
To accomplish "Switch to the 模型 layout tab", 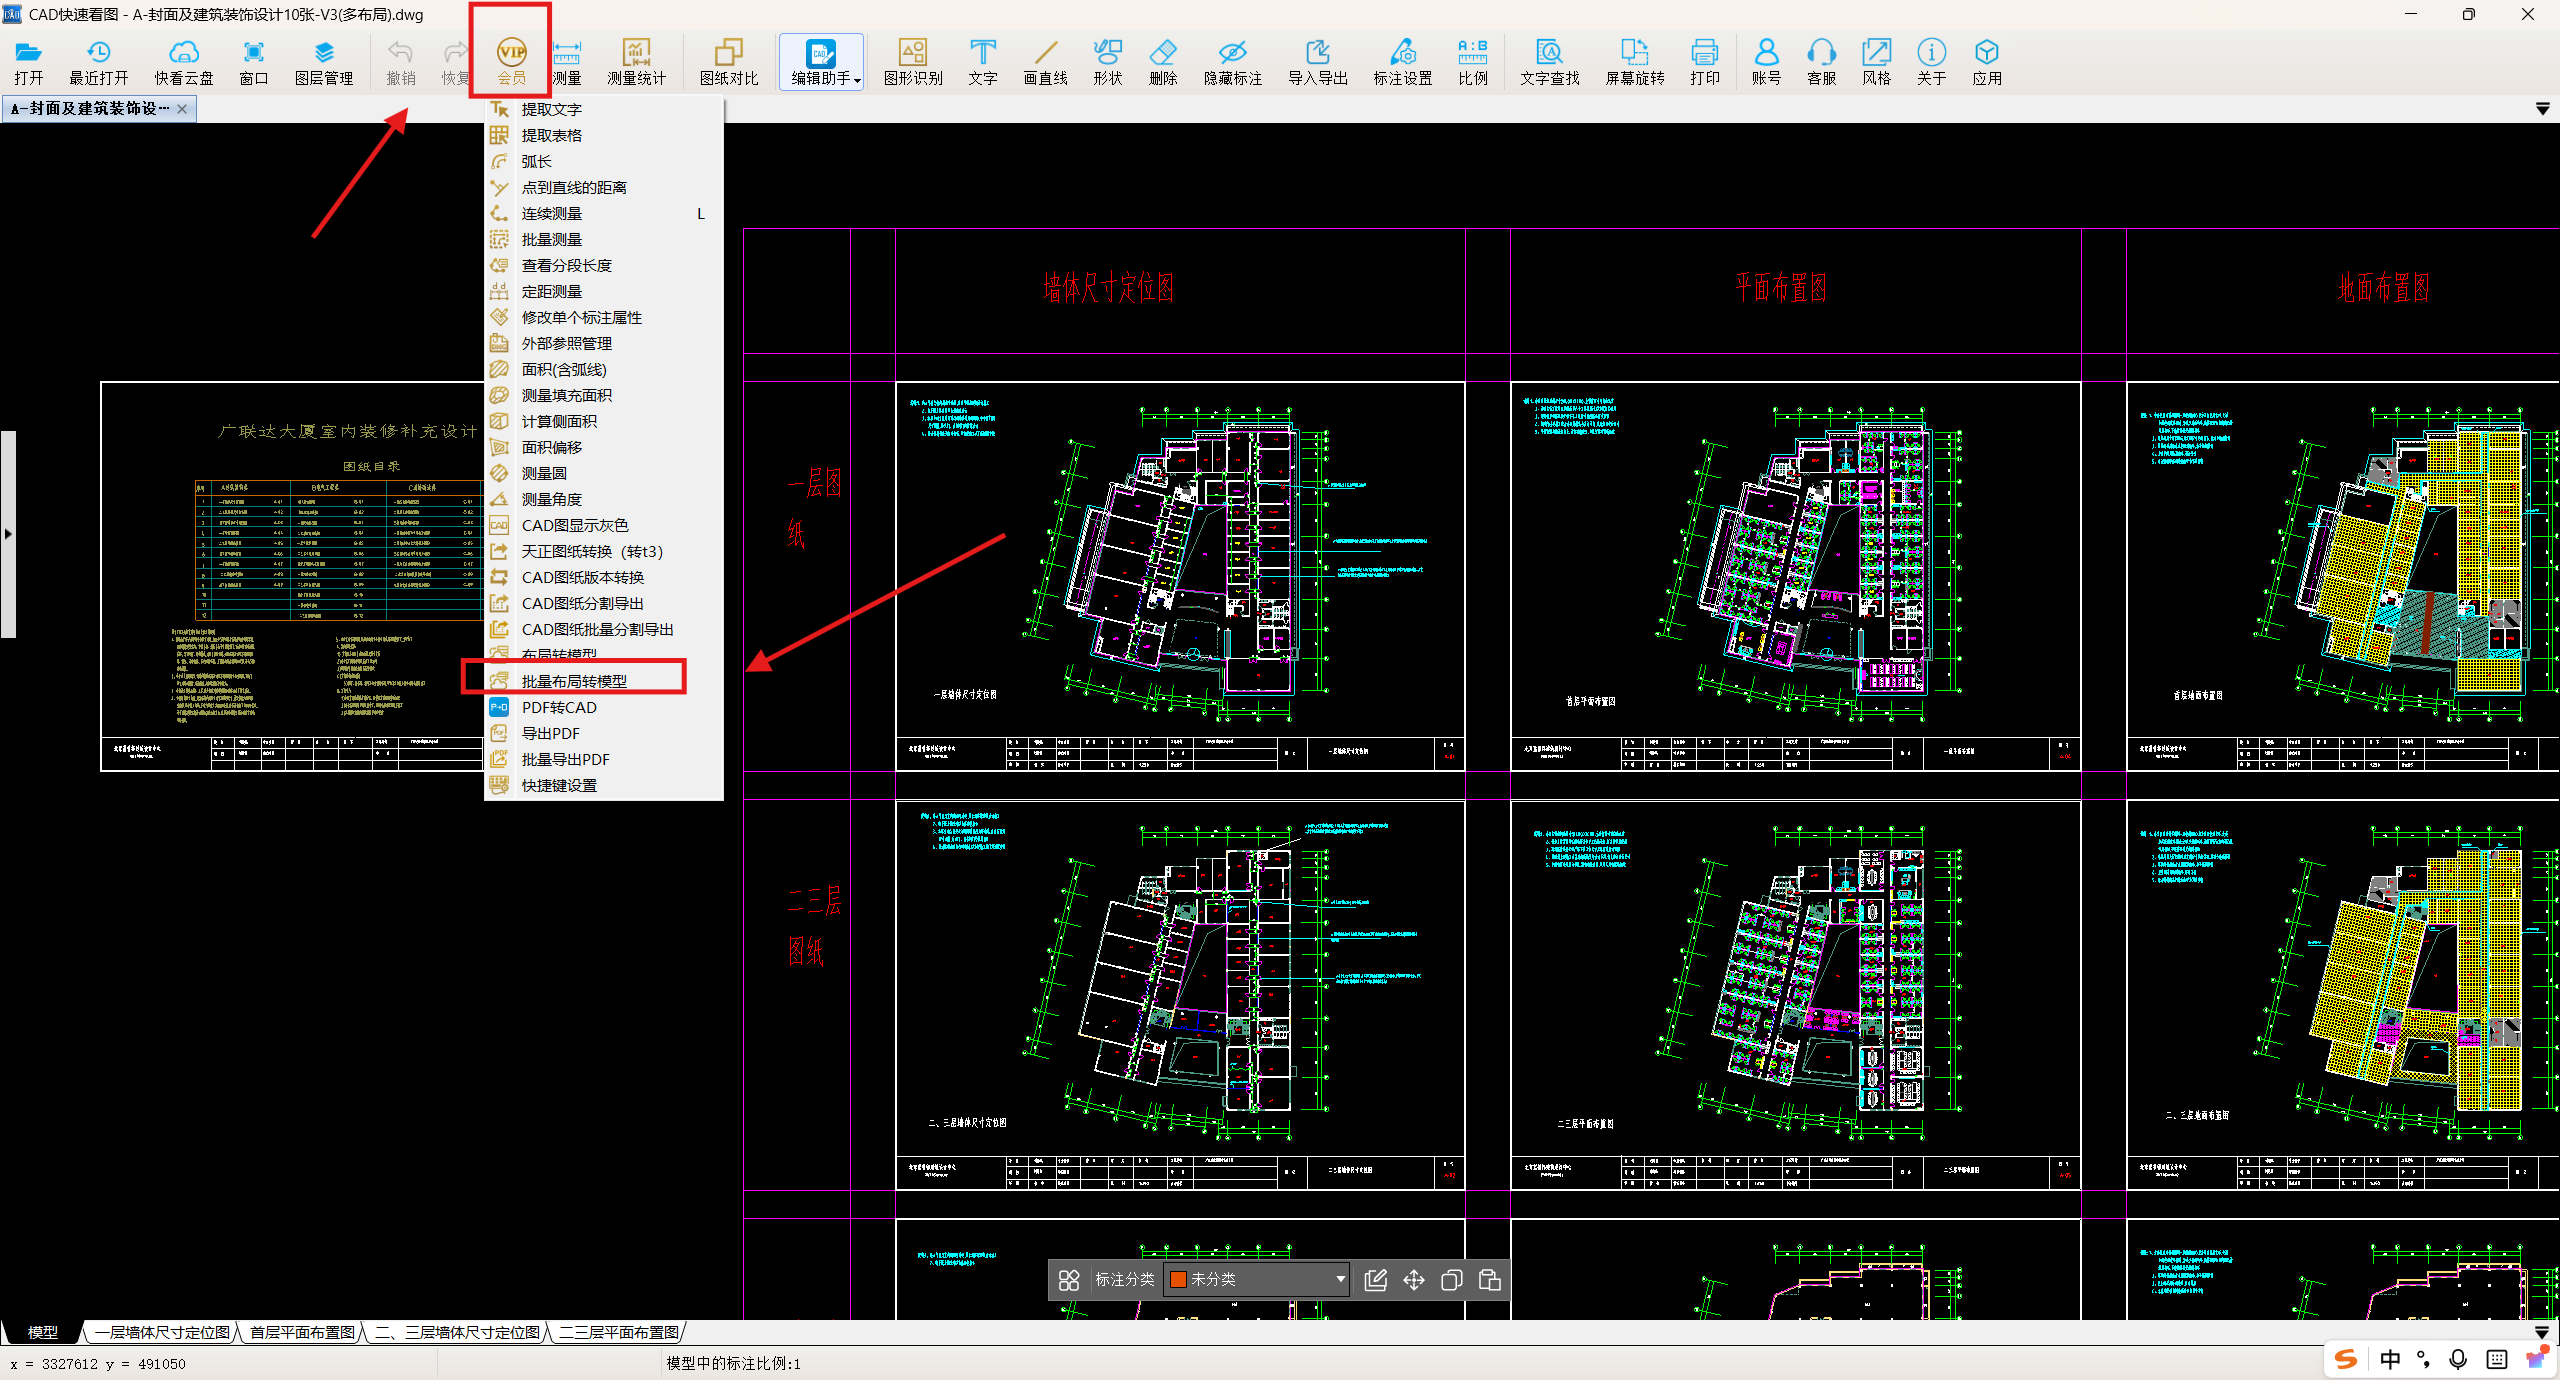I will 42,1332.
